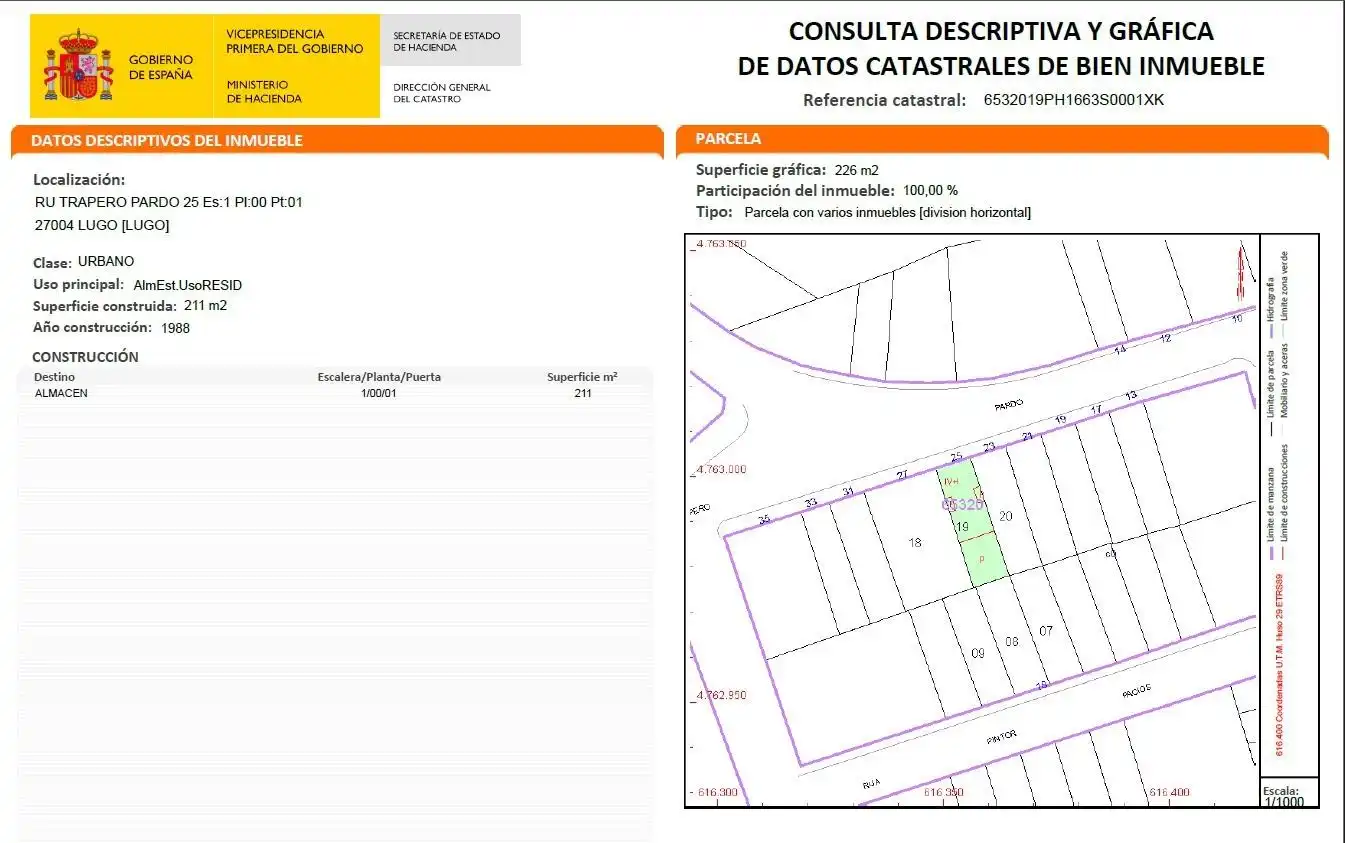Click 'DE DATOS CATASTRALES DE BIEN INMUEBLE' line

click(1001, 67)
